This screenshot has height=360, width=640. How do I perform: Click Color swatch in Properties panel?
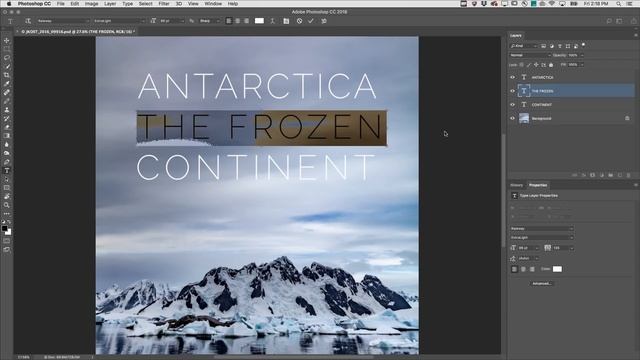pyautogui.click(x=557, y=269)
